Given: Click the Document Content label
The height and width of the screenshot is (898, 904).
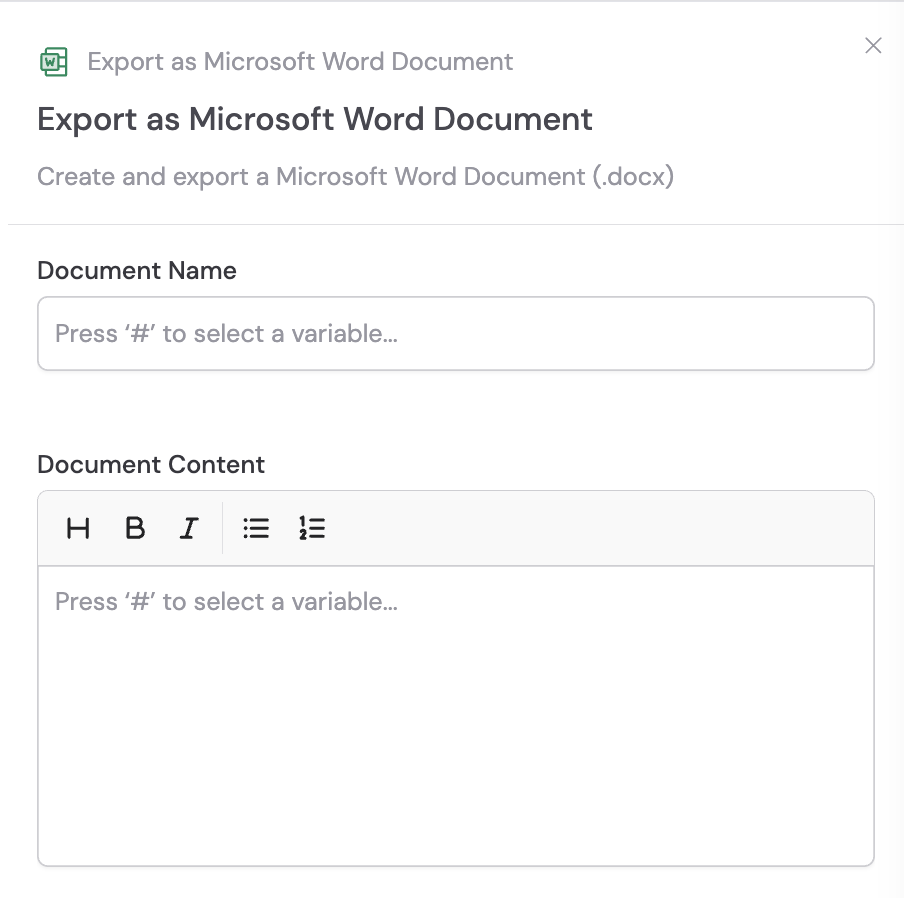Looking at the screenshot, I should tap(151, 464).
